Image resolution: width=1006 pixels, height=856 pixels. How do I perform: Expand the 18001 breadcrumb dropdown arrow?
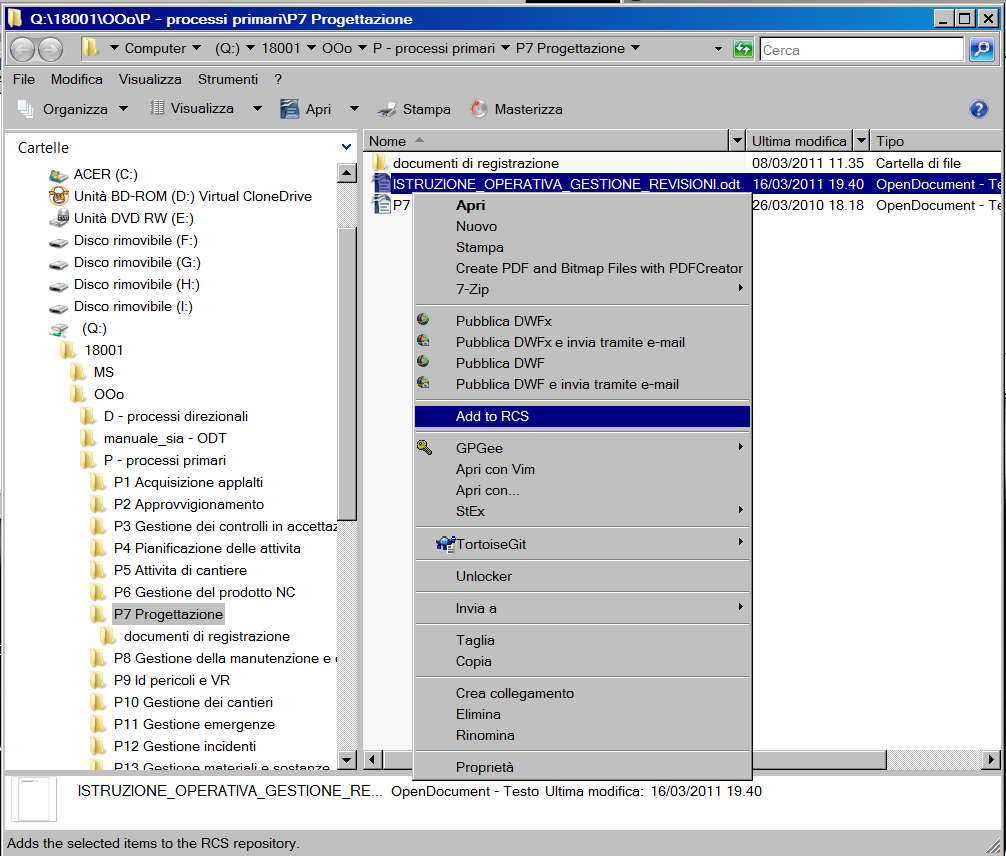[x=311, y=48]
